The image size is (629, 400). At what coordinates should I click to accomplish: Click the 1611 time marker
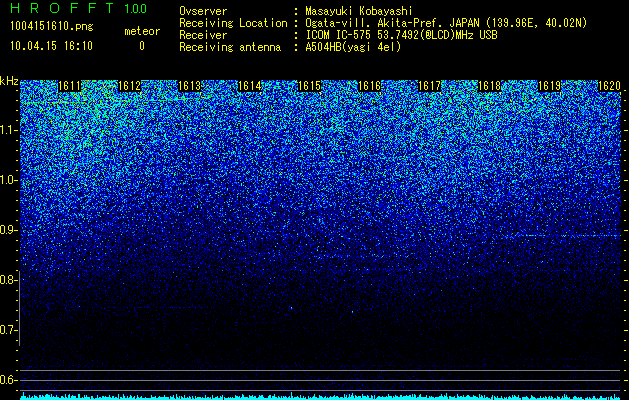pos(69,86)
